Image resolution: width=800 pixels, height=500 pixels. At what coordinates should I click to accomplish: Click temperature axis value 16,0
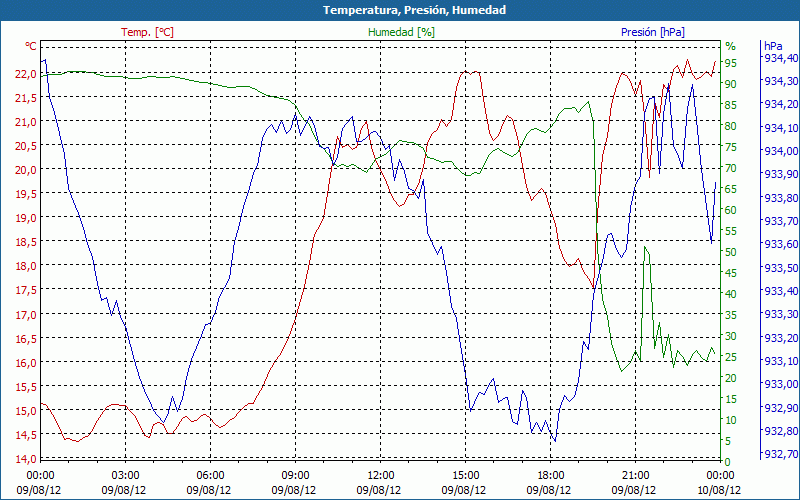click(26, 363)
